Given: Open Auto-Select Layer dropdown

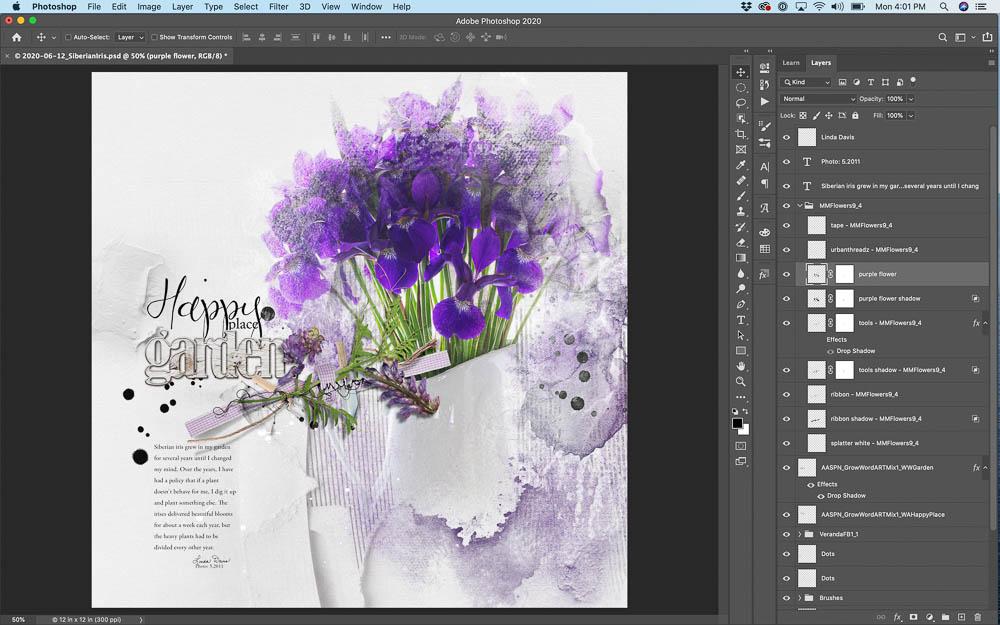Looking at the screenshot, I should 131,37.
